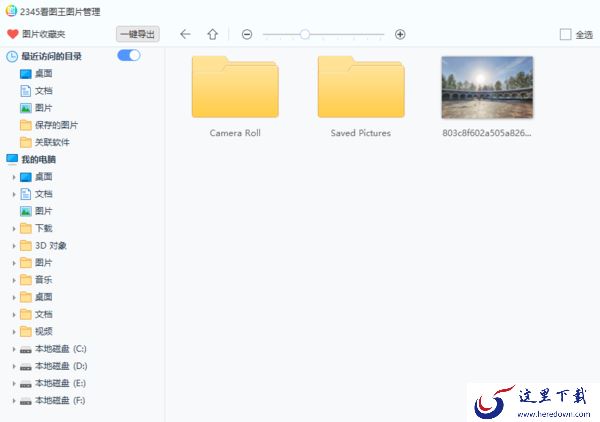Expand 文档 with document page icon under 我的电脑

pyautogui.click(x=14, y=194)
